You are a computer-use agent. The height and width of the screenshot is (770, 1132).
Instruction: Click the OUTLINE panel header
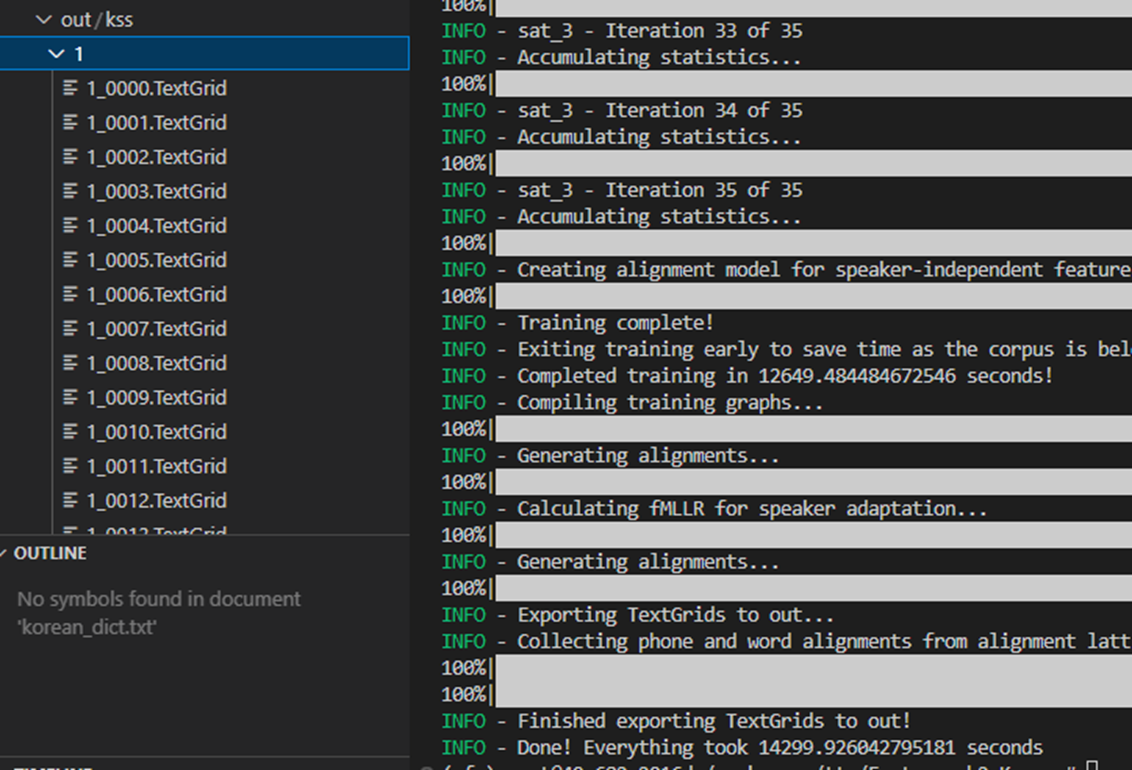click(204, 554)
